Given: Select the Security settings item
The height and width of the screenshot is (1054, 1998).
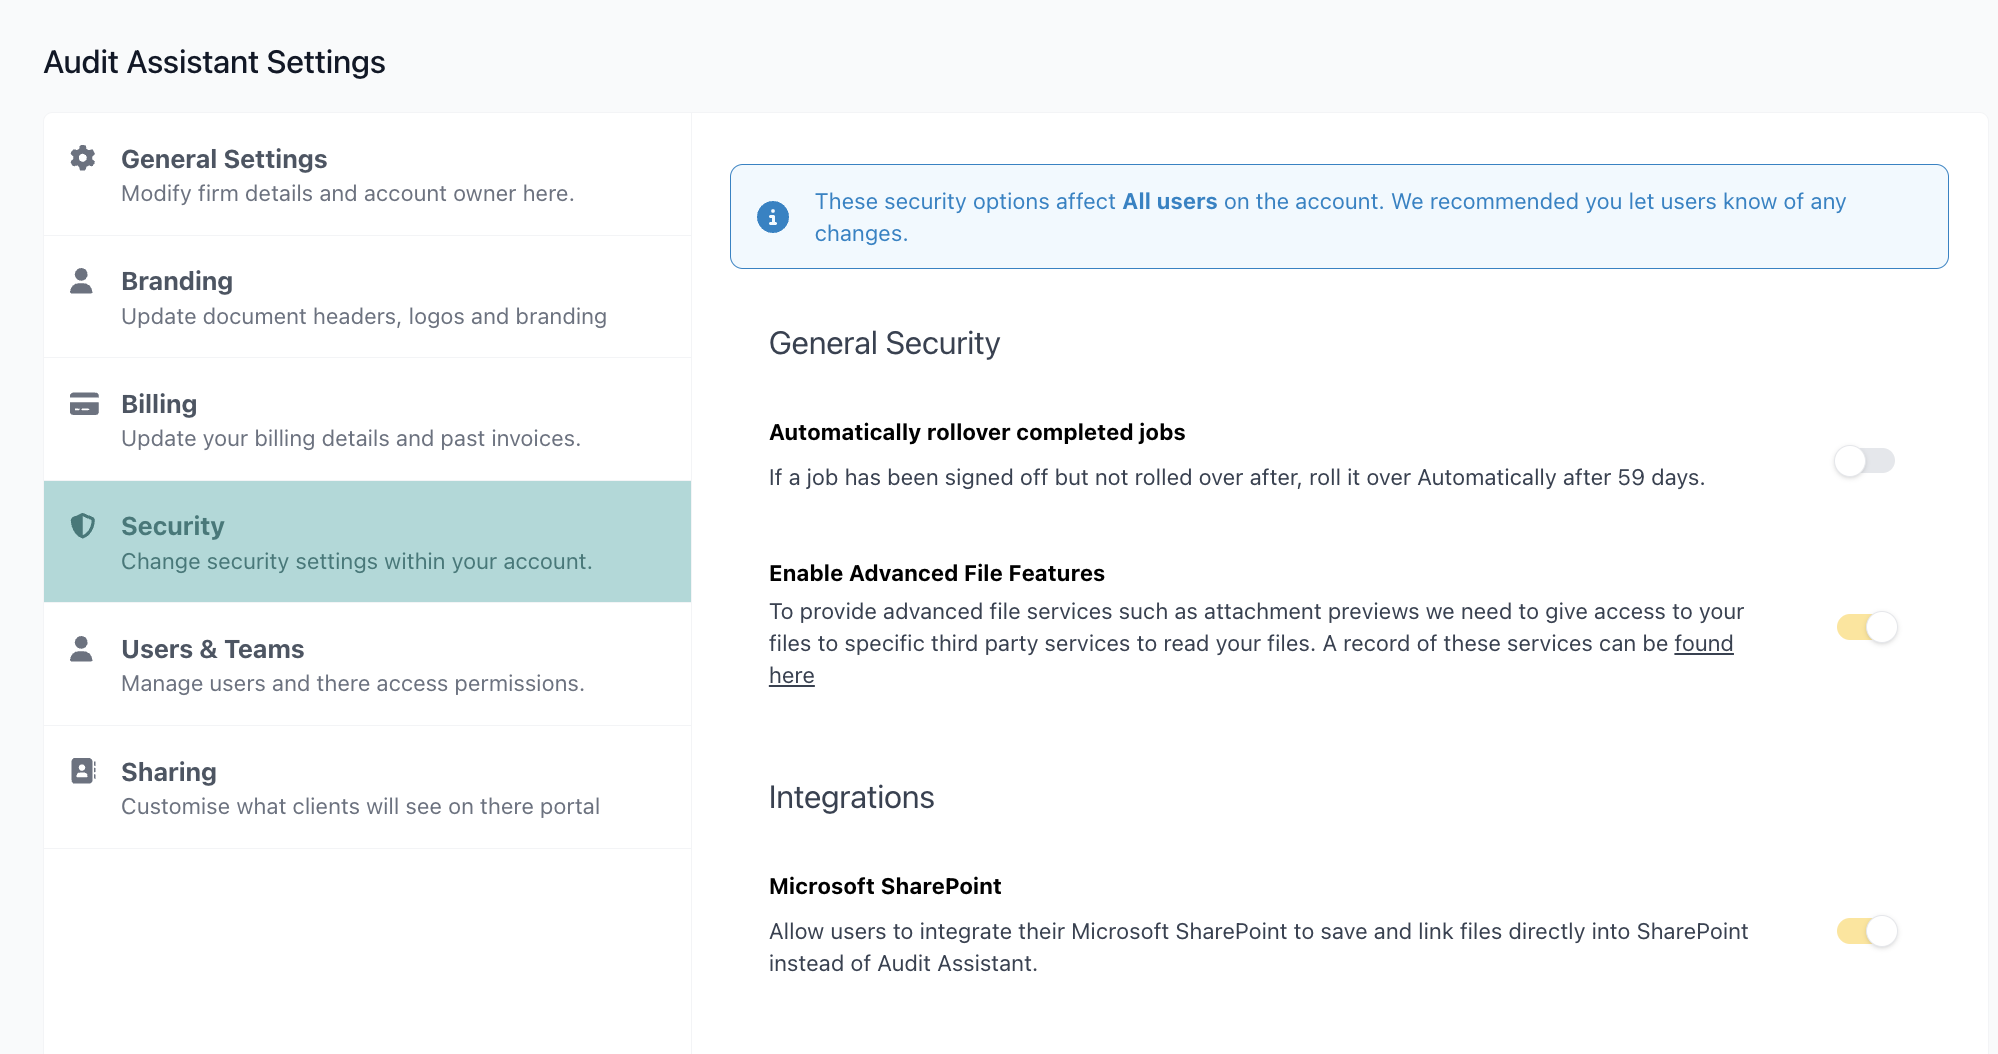Looking at the screenshot, I should pos(367,542).
